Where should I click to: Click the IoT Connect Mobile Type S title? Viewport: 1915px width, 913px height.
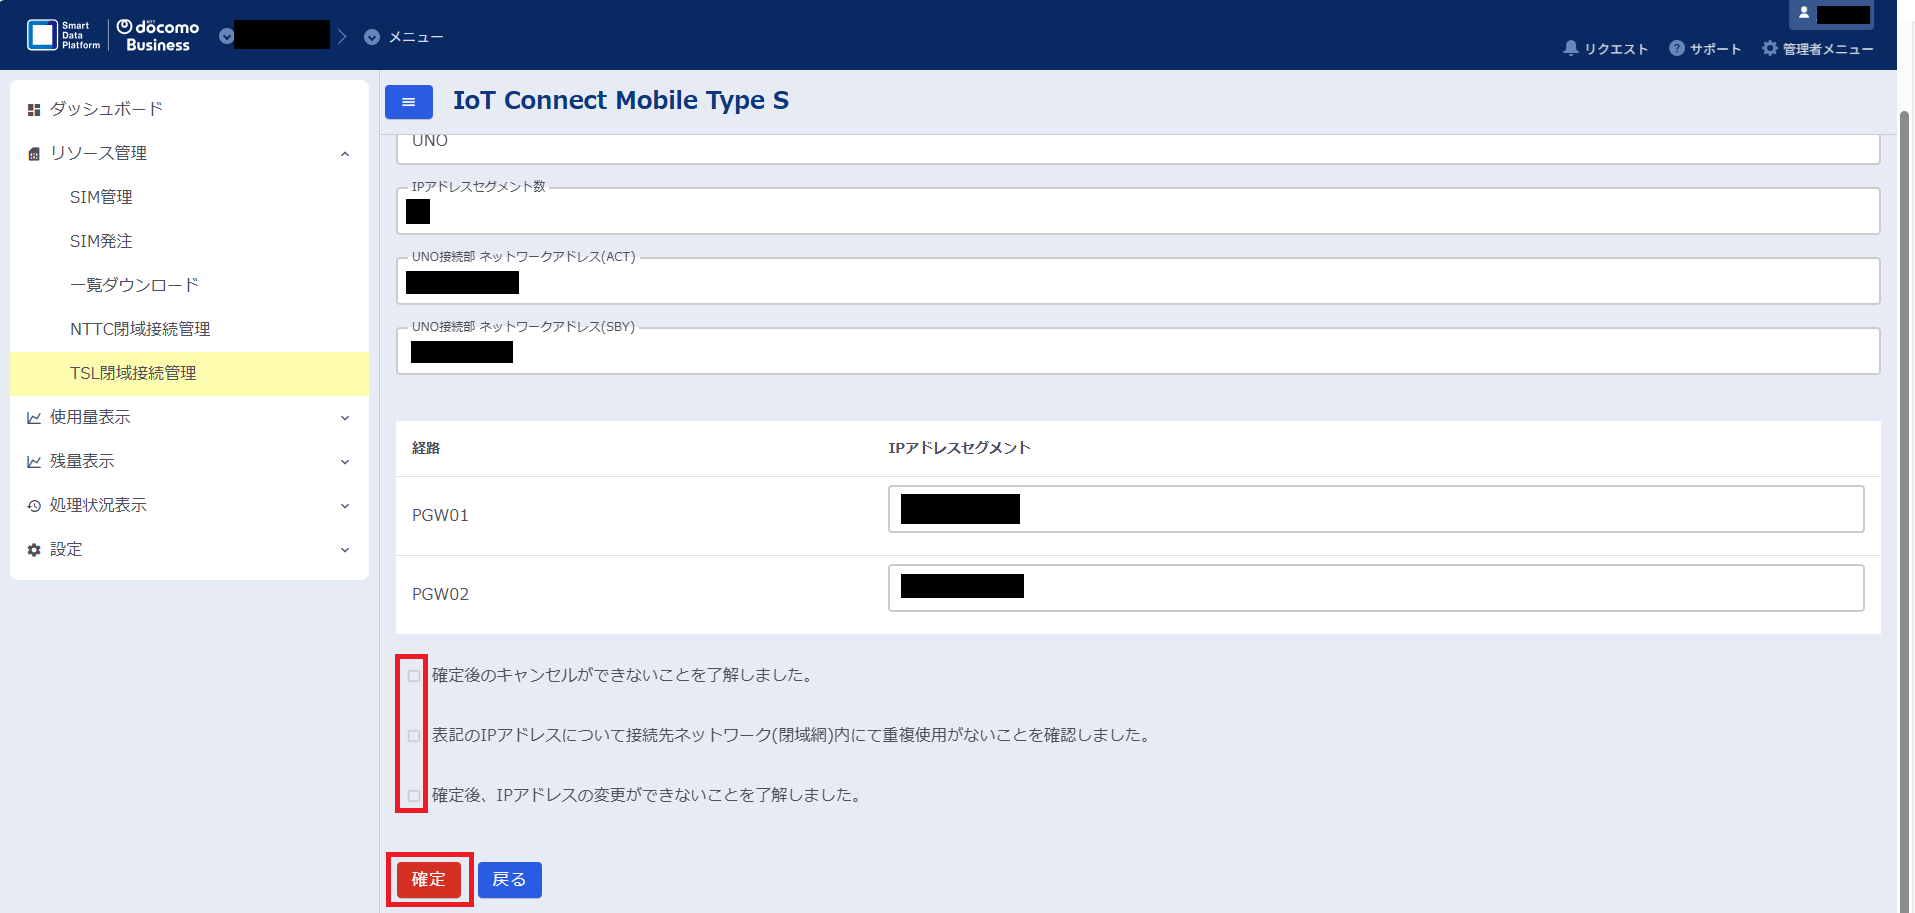pyautogui.click(x=621, y=100)
